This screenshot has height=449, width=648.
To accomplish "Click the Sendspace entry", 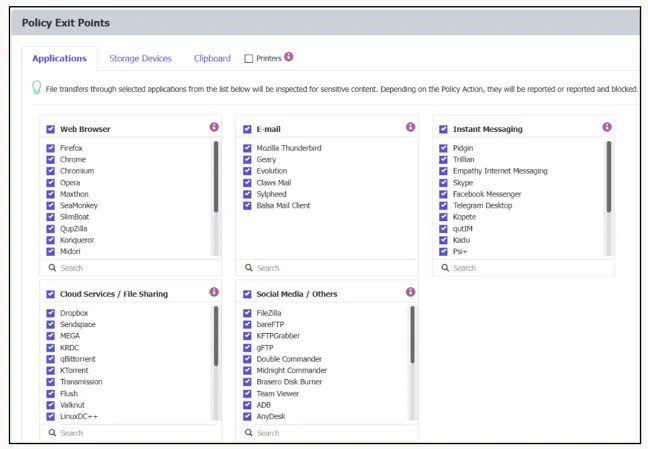I will coord(78,324).
